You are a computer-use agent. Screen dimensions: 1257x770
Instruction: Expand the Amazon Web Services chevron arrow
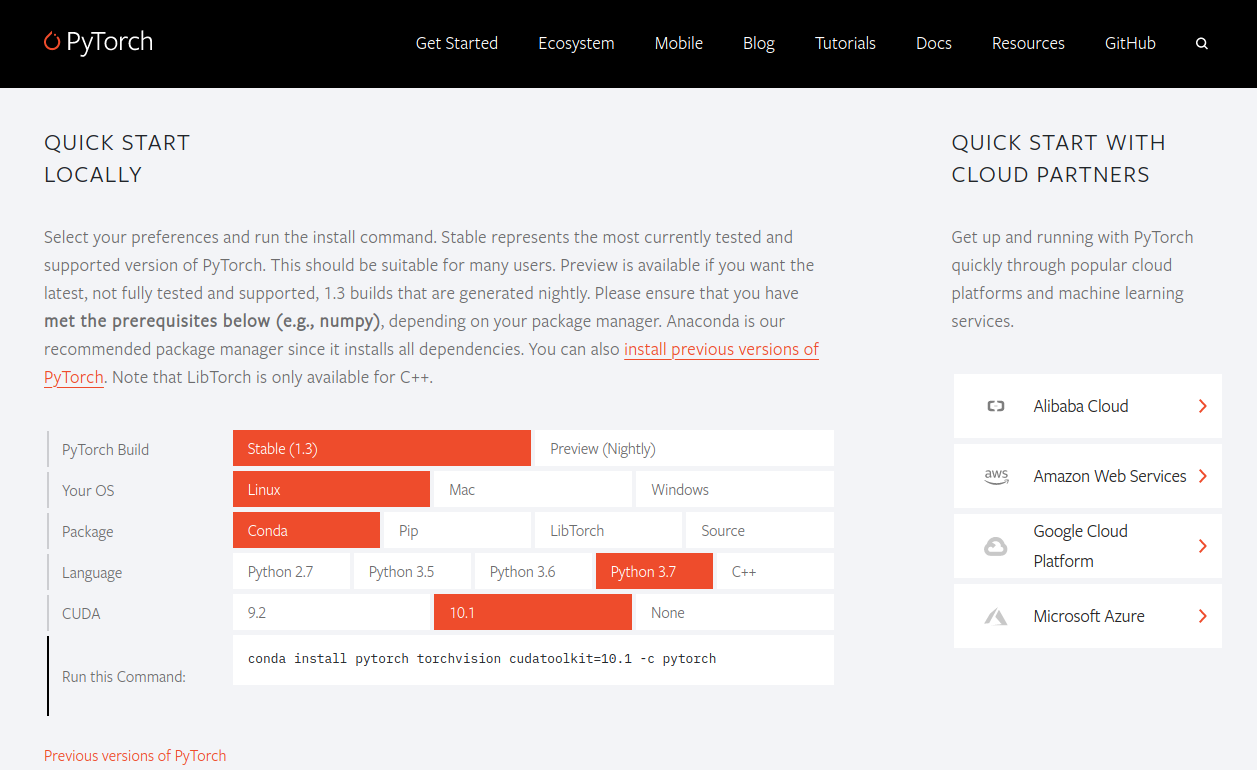[1203, 476]
